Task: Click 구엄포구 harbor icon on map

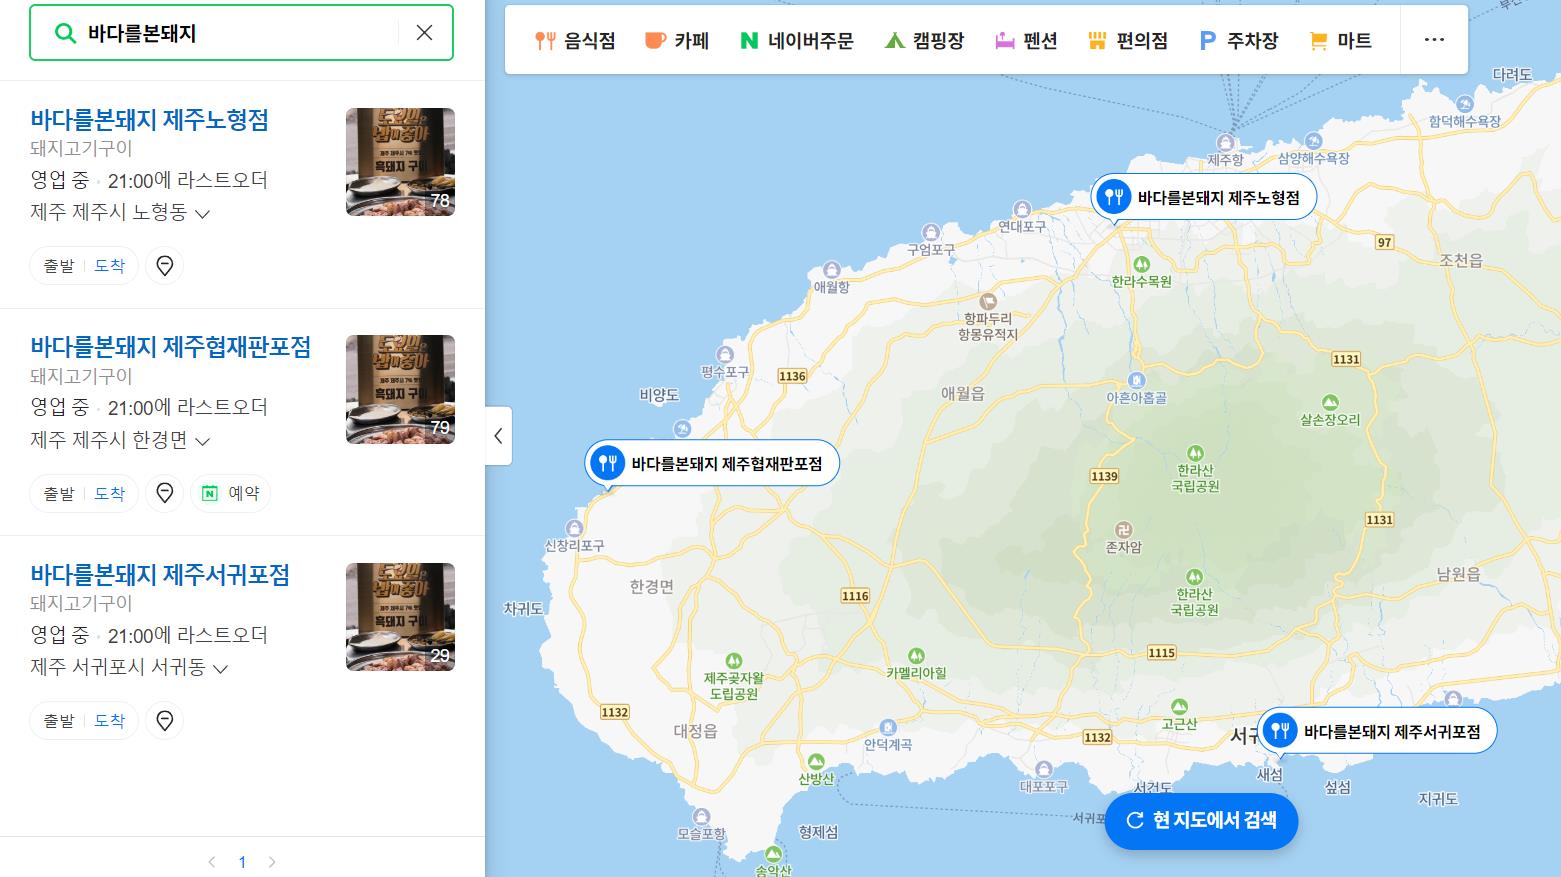Action: 931,232
